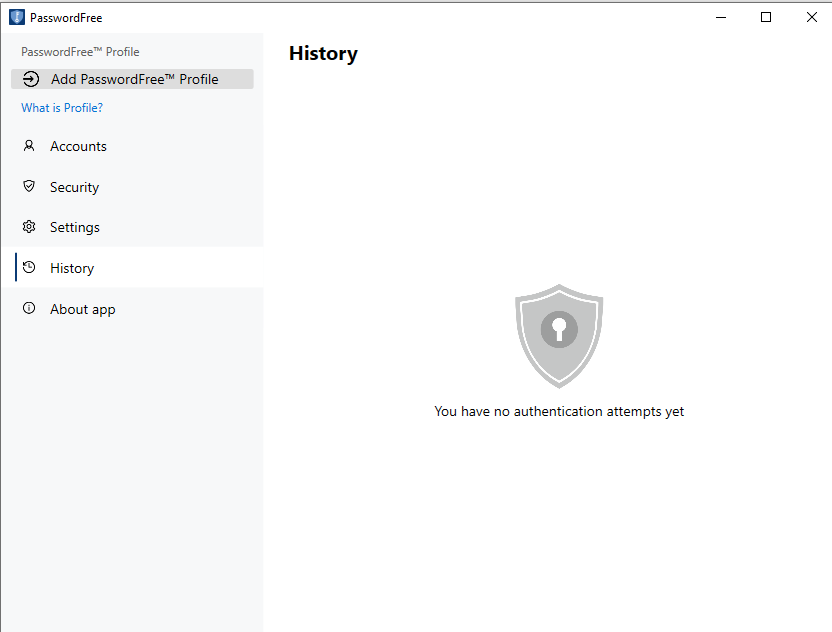Maximize the PasswordFree window

point(766,17)
